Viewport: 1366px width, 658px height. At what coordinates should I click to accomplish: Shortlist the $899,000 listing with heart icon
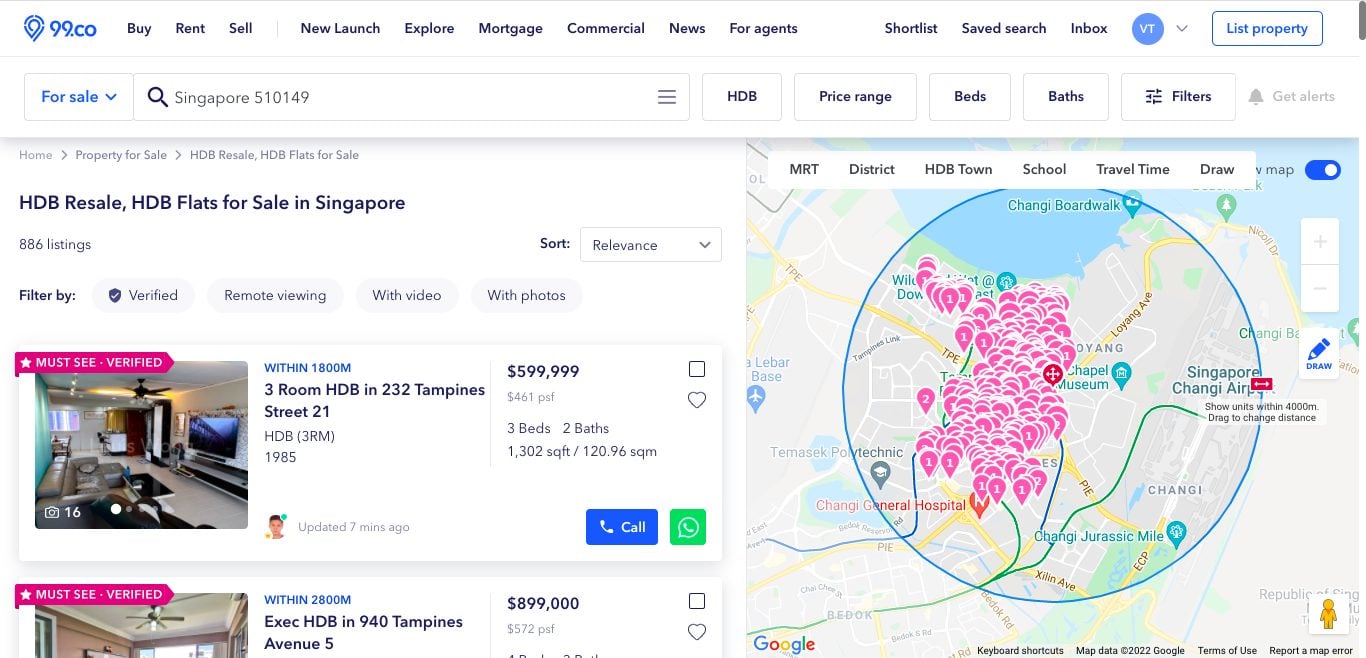697,632
